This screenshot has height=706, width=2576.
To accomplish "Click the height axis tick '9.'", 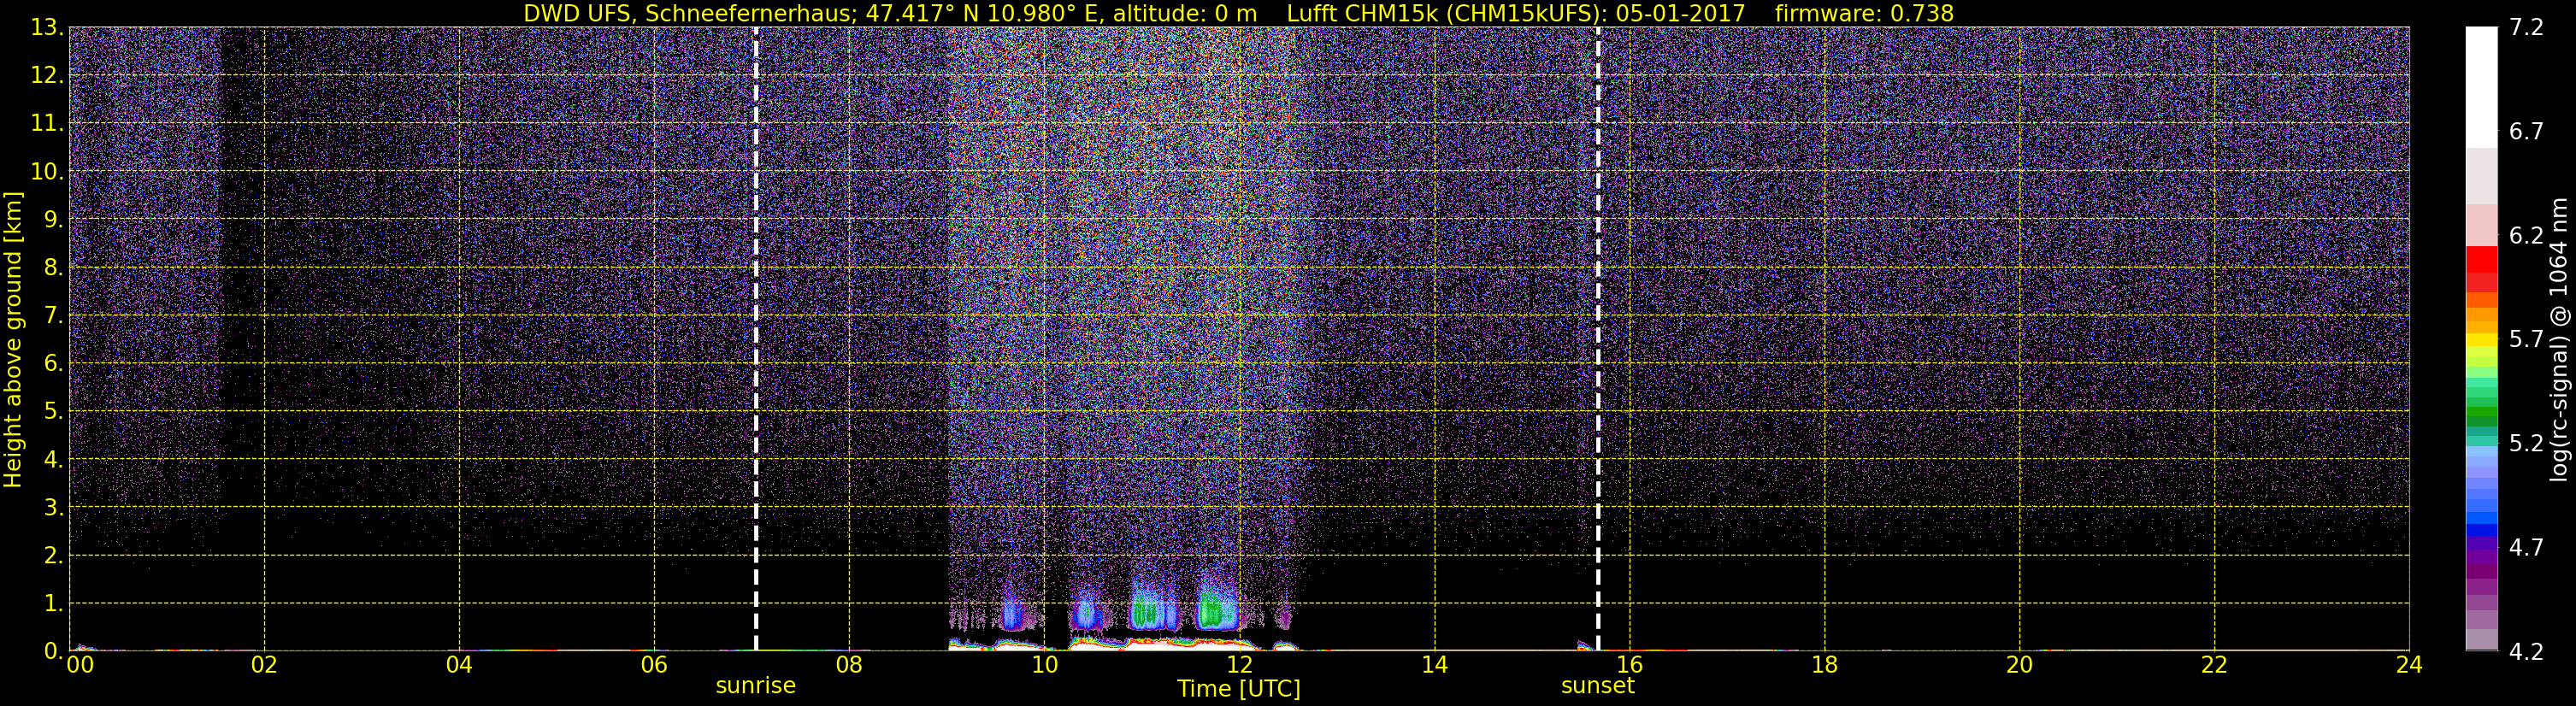I will (53, 219).
